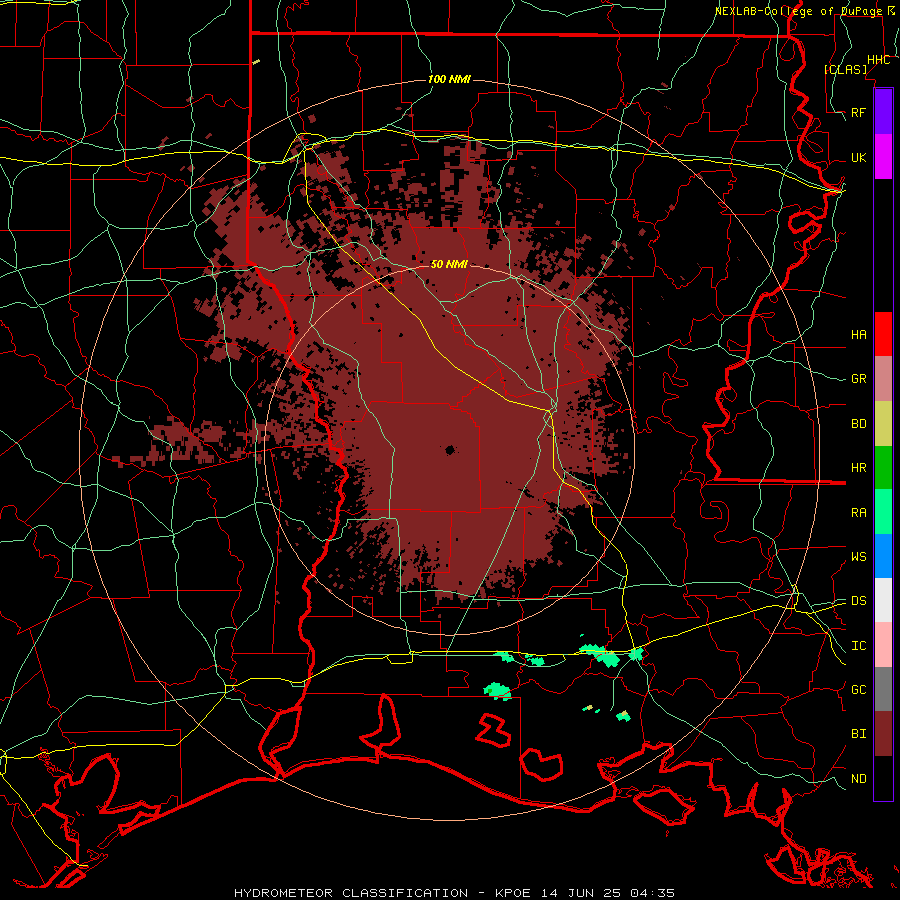
Task: Click the BD label in legend
Action: 858,424
